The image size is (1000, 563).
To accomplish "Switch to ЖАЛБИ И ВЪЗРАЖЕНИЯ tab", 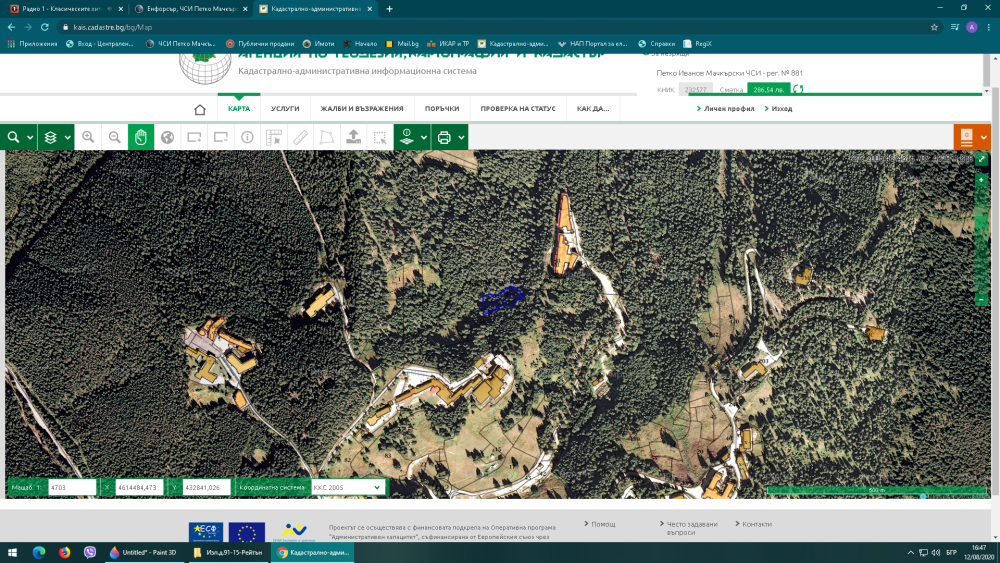I will click(x=362, y=109).
